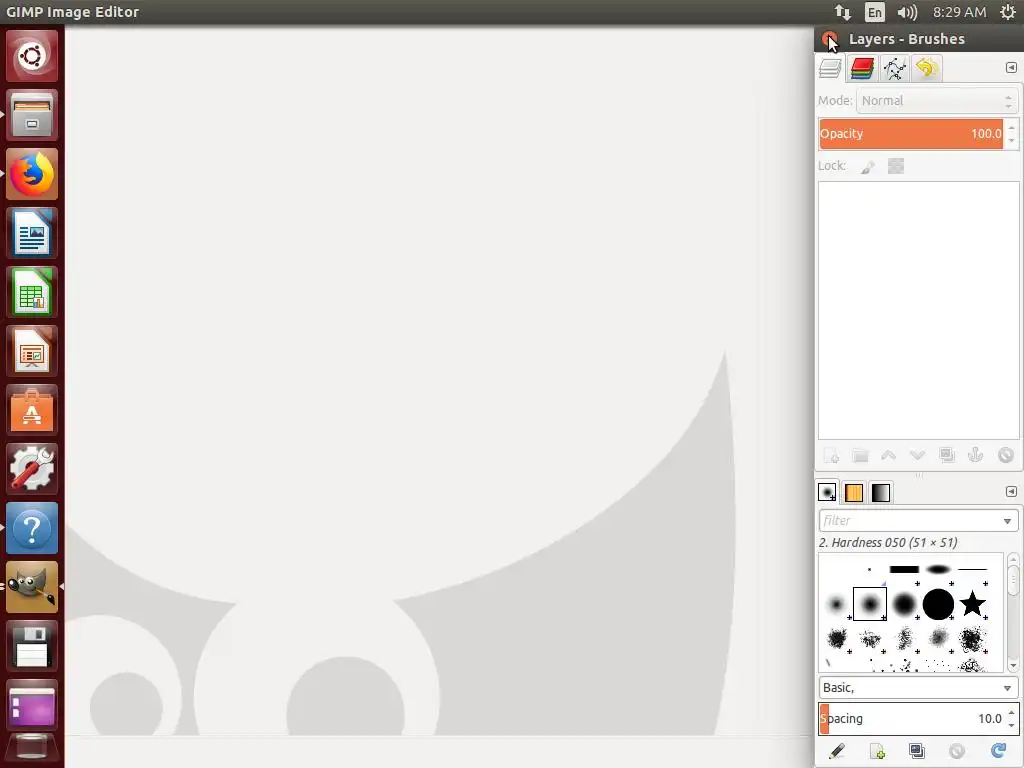
Task: Click the Refresh brushes icon
Action: (999, 752)
